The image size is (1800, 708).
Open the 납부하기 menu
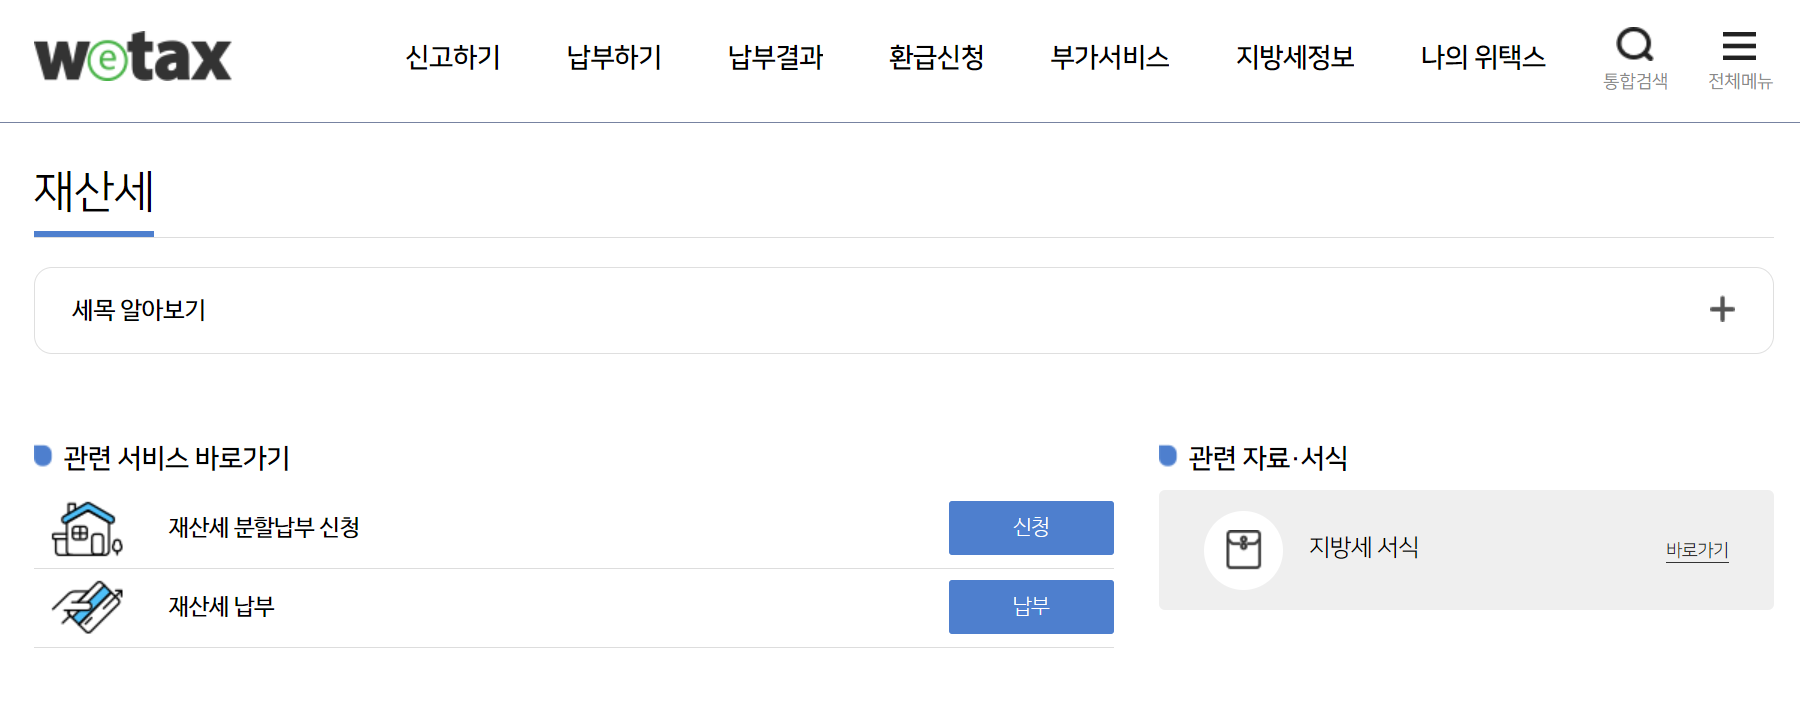point(613,58)
